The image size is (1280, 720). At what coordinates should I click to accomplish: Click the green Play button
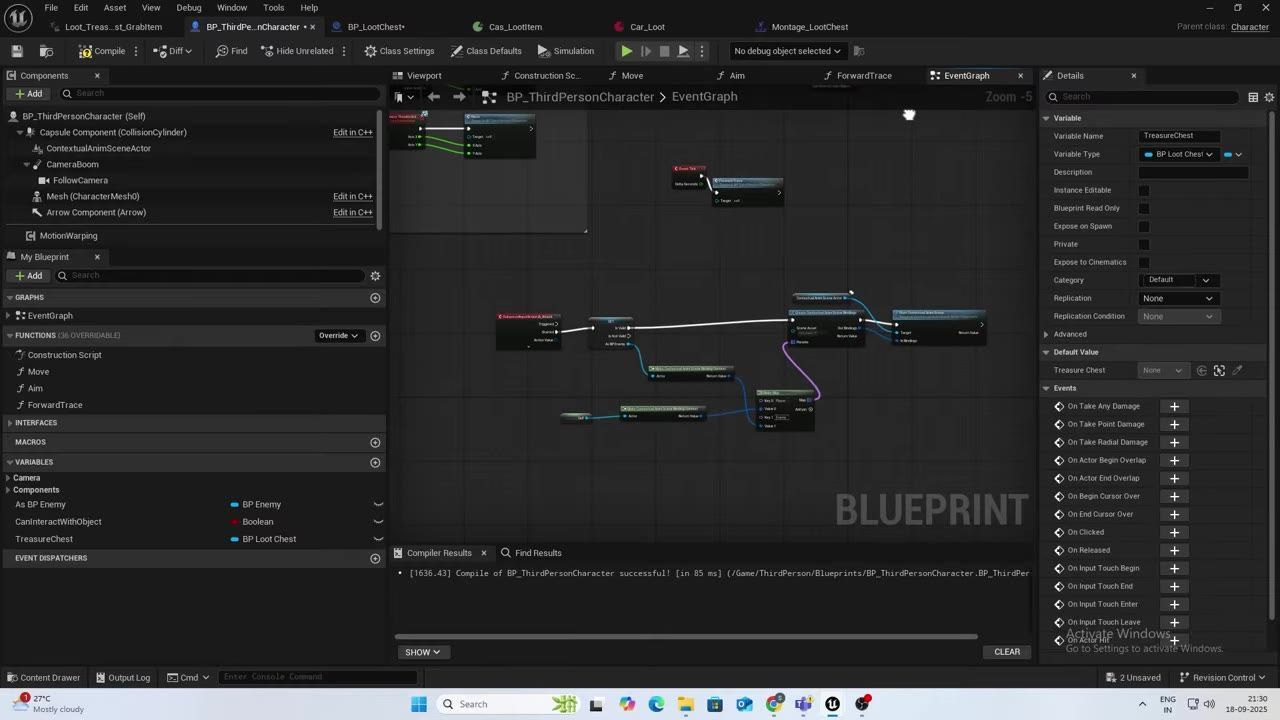coord(626,51)
